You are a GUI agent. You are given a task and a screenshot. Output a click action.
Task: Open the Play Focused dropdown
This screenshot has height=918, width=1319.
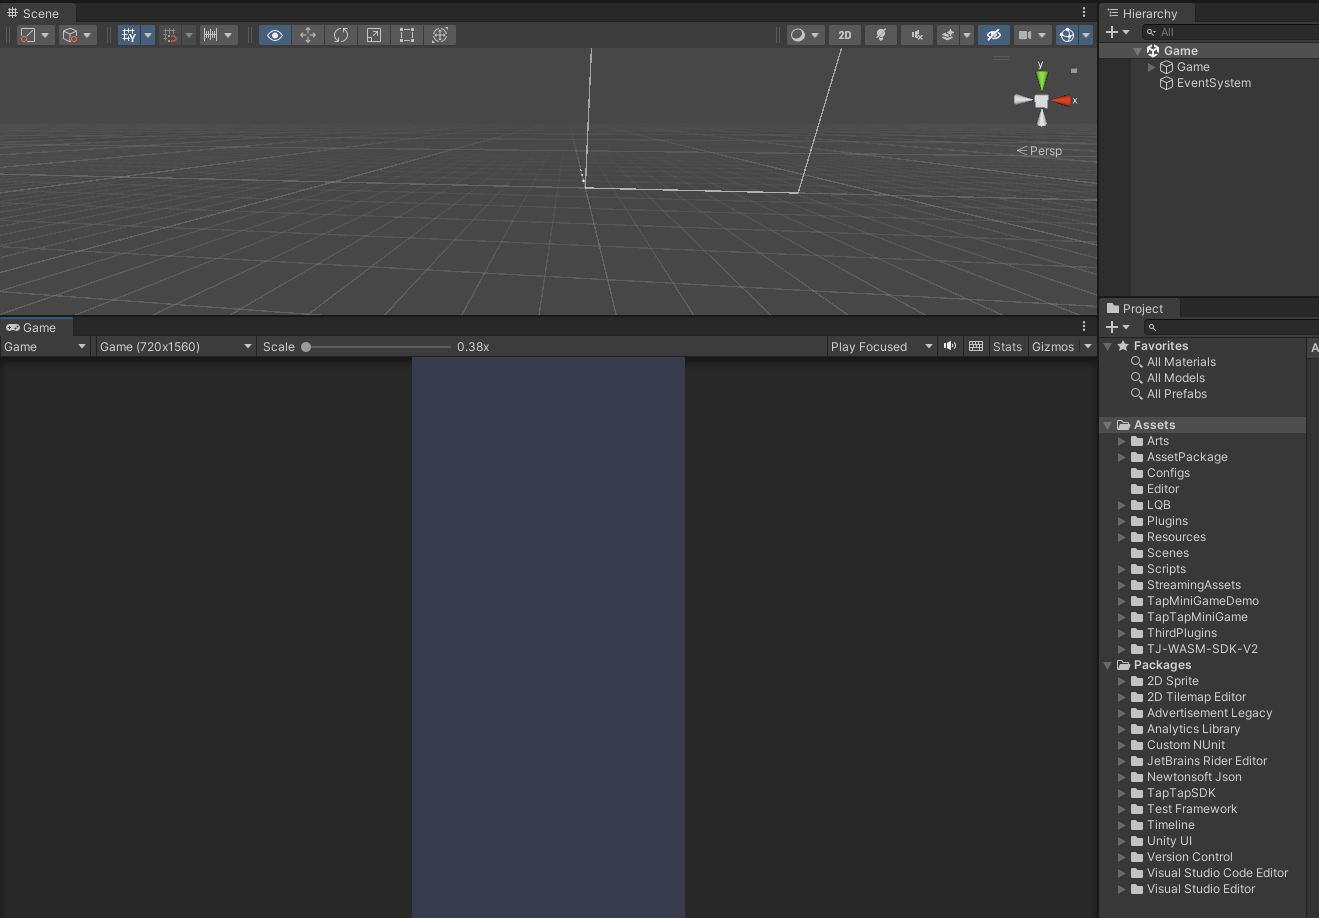[880, 347]
